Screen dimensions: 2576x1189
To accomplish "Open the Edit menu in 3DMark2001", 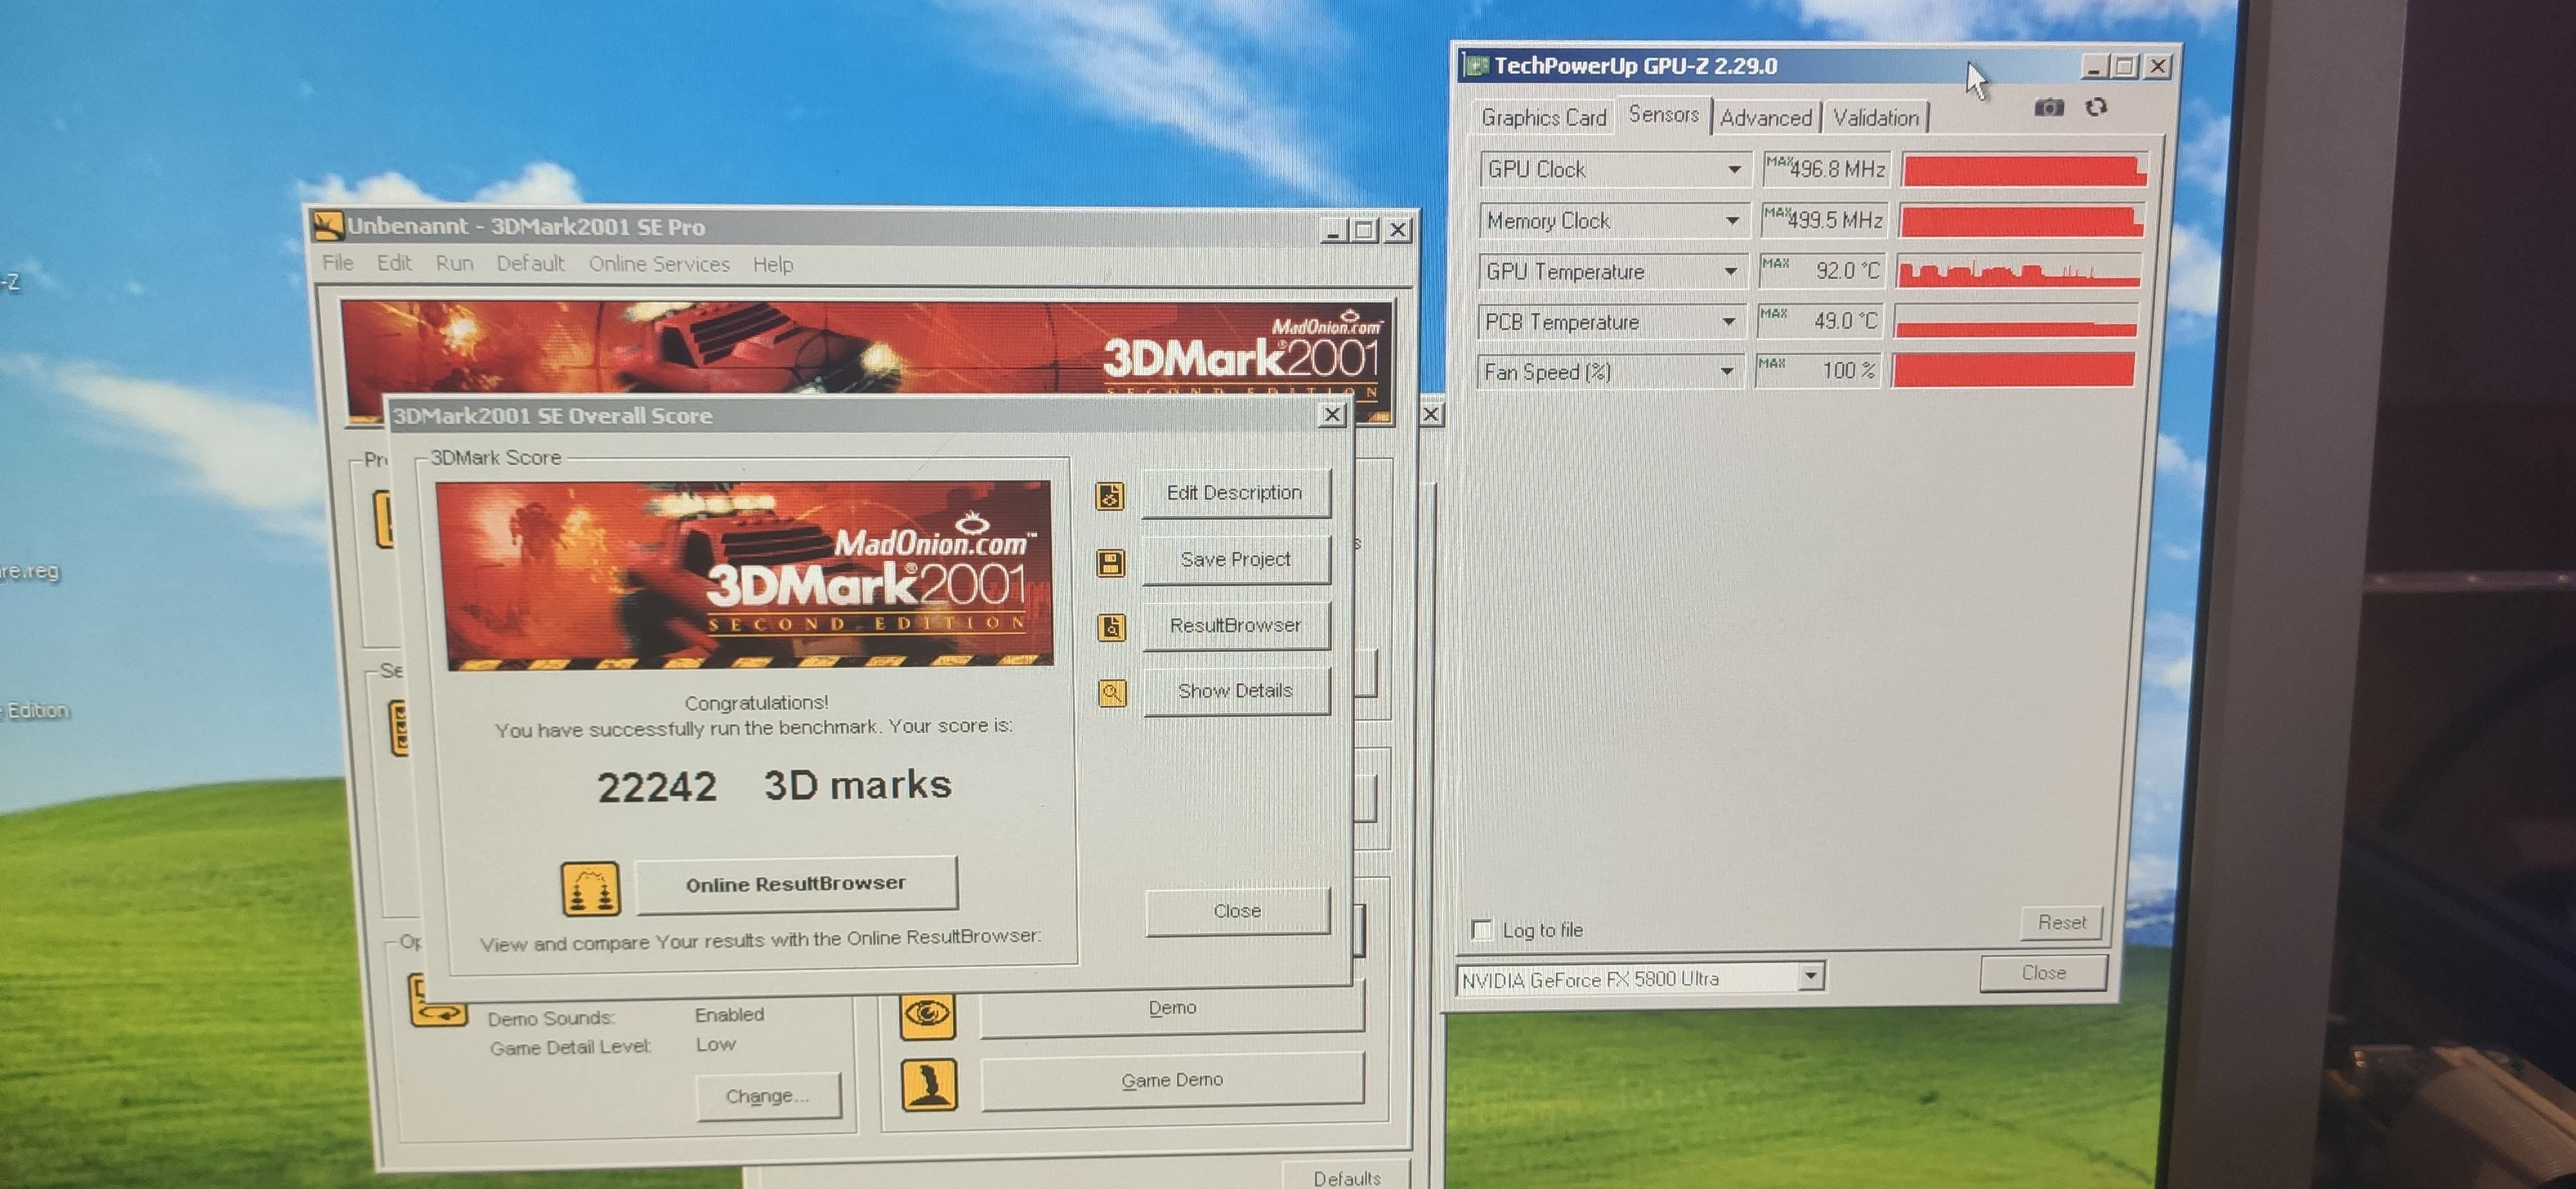I will pyautogui.click(x=394, y=263).
